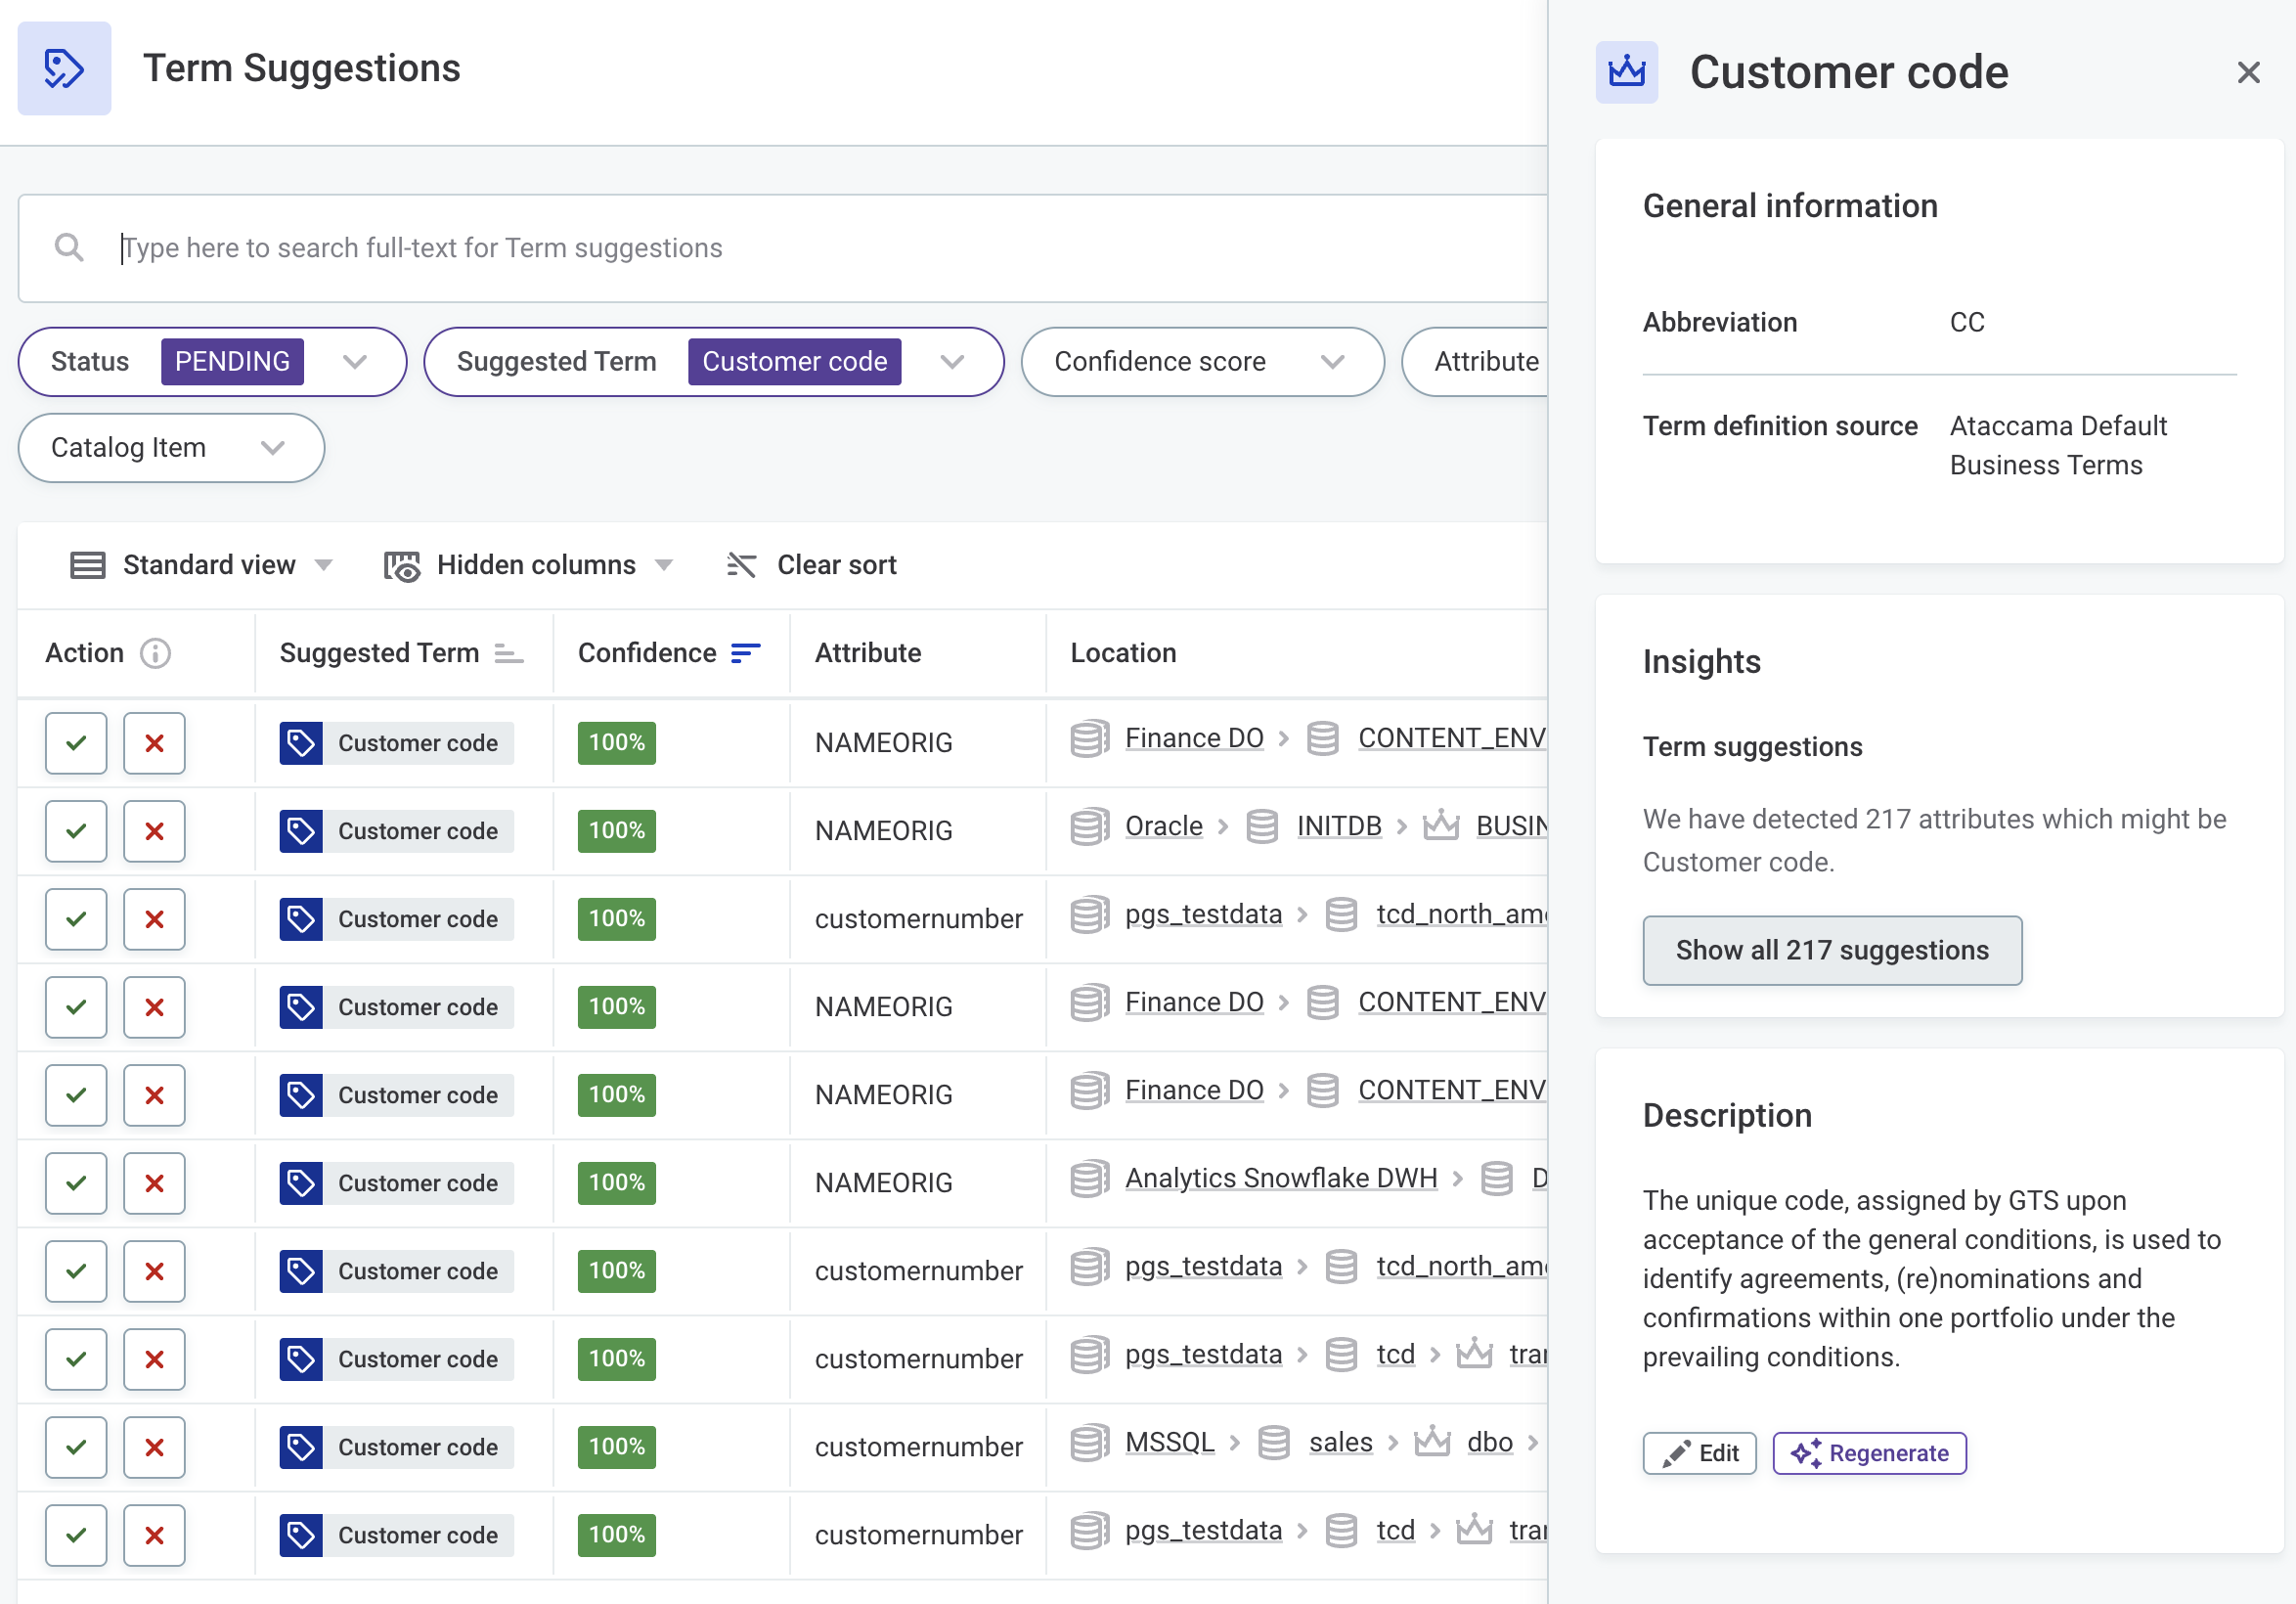The height and width of the screenshot is (1604, 2296).
Task: Click the database icon beside Oracle location
Action: 1089,827
